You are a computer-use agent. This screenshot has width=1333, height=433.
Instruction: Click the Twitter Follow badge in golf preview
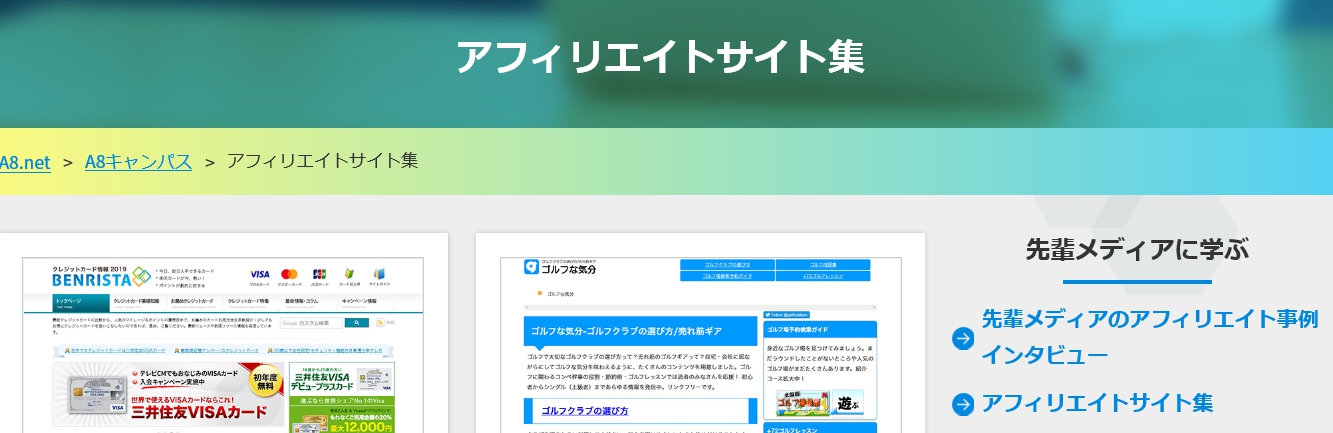[x=785, y=314]
